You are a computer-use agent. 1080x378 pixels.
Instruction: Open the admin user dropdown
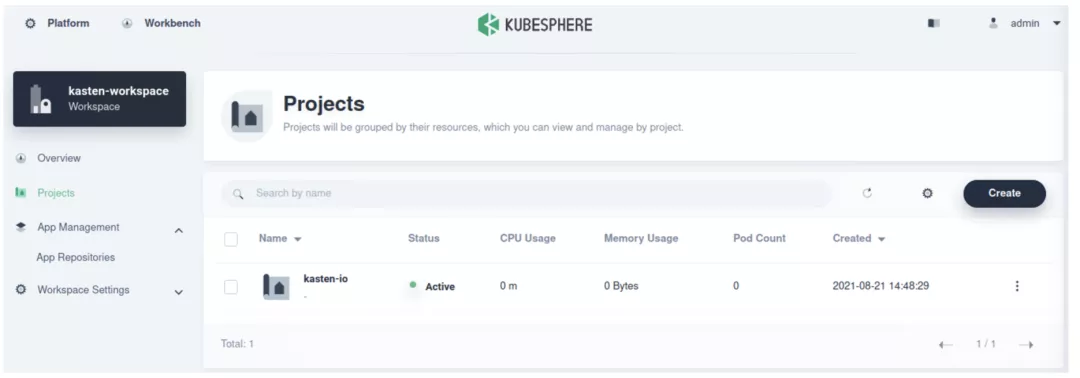pos(1025,23)
